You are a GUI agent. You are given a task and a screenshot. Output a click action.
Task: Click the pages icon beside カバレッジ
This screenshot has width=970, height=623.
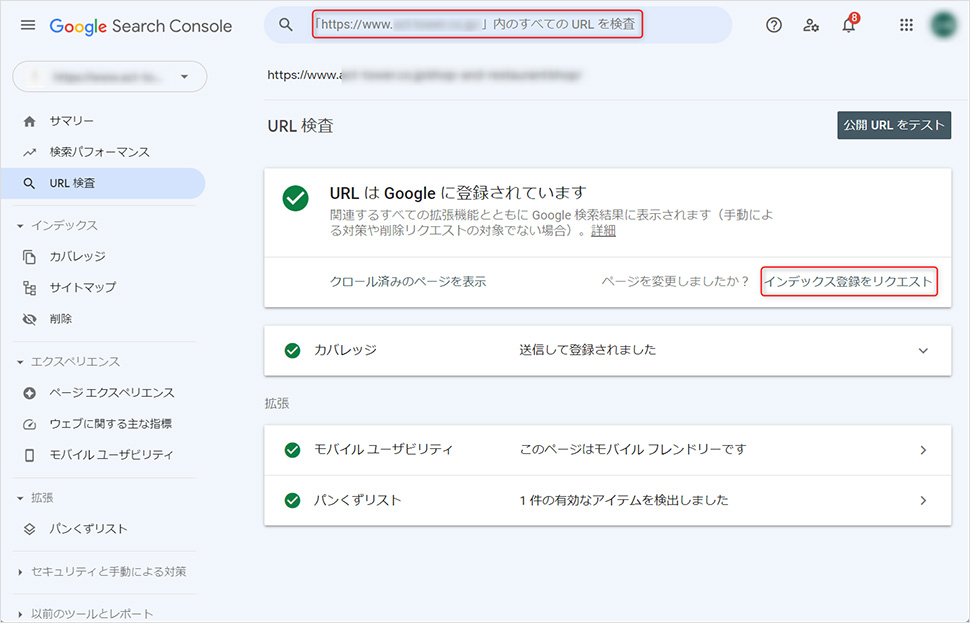click(x=29, y=257)
